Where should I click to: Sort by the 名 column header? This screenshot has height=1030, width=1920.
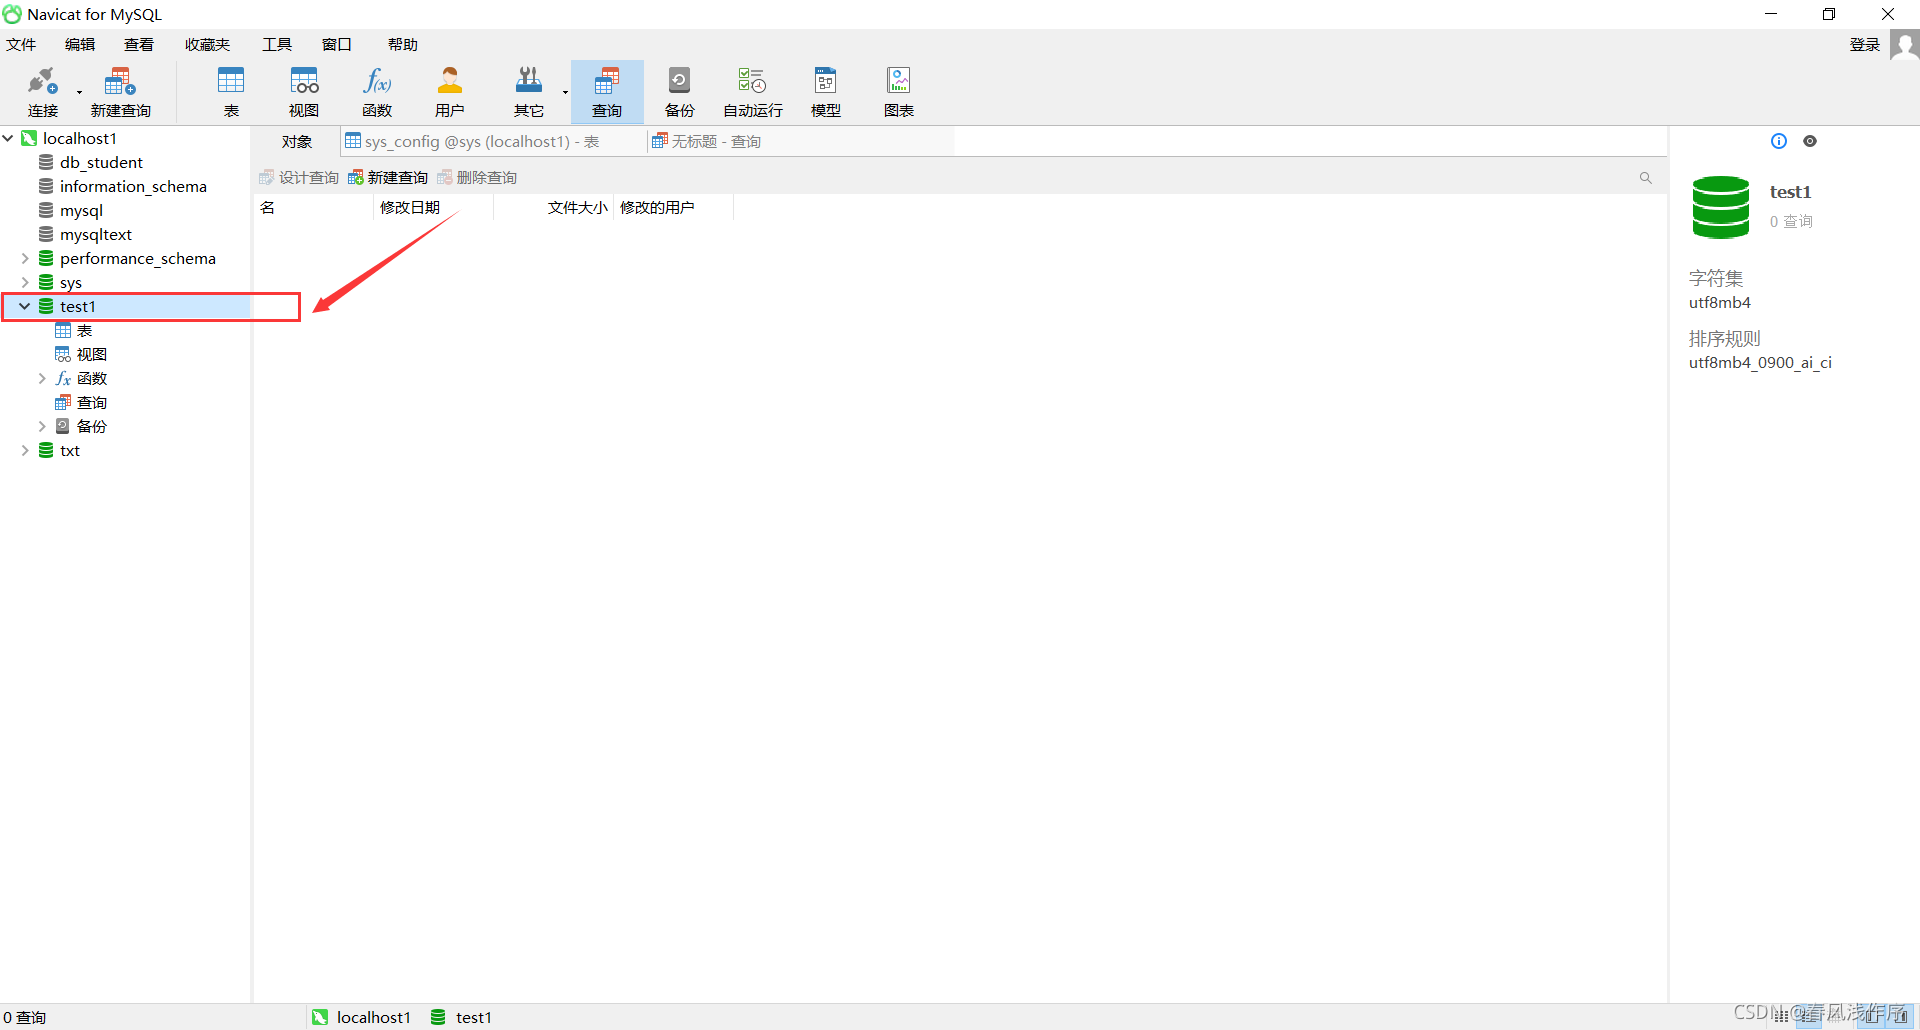(314, 208)
